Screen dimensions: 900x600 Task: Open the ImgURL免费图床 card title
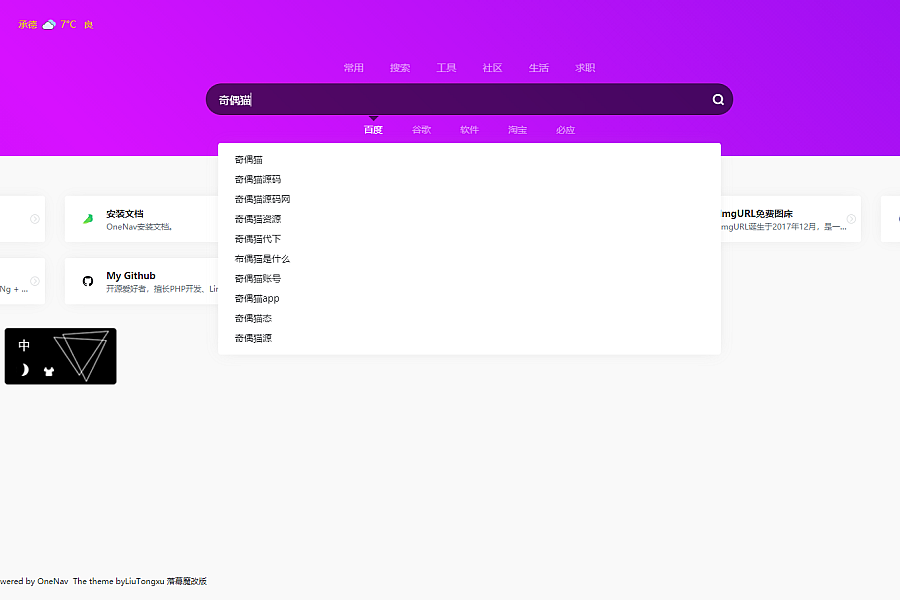tap(757, 214)
